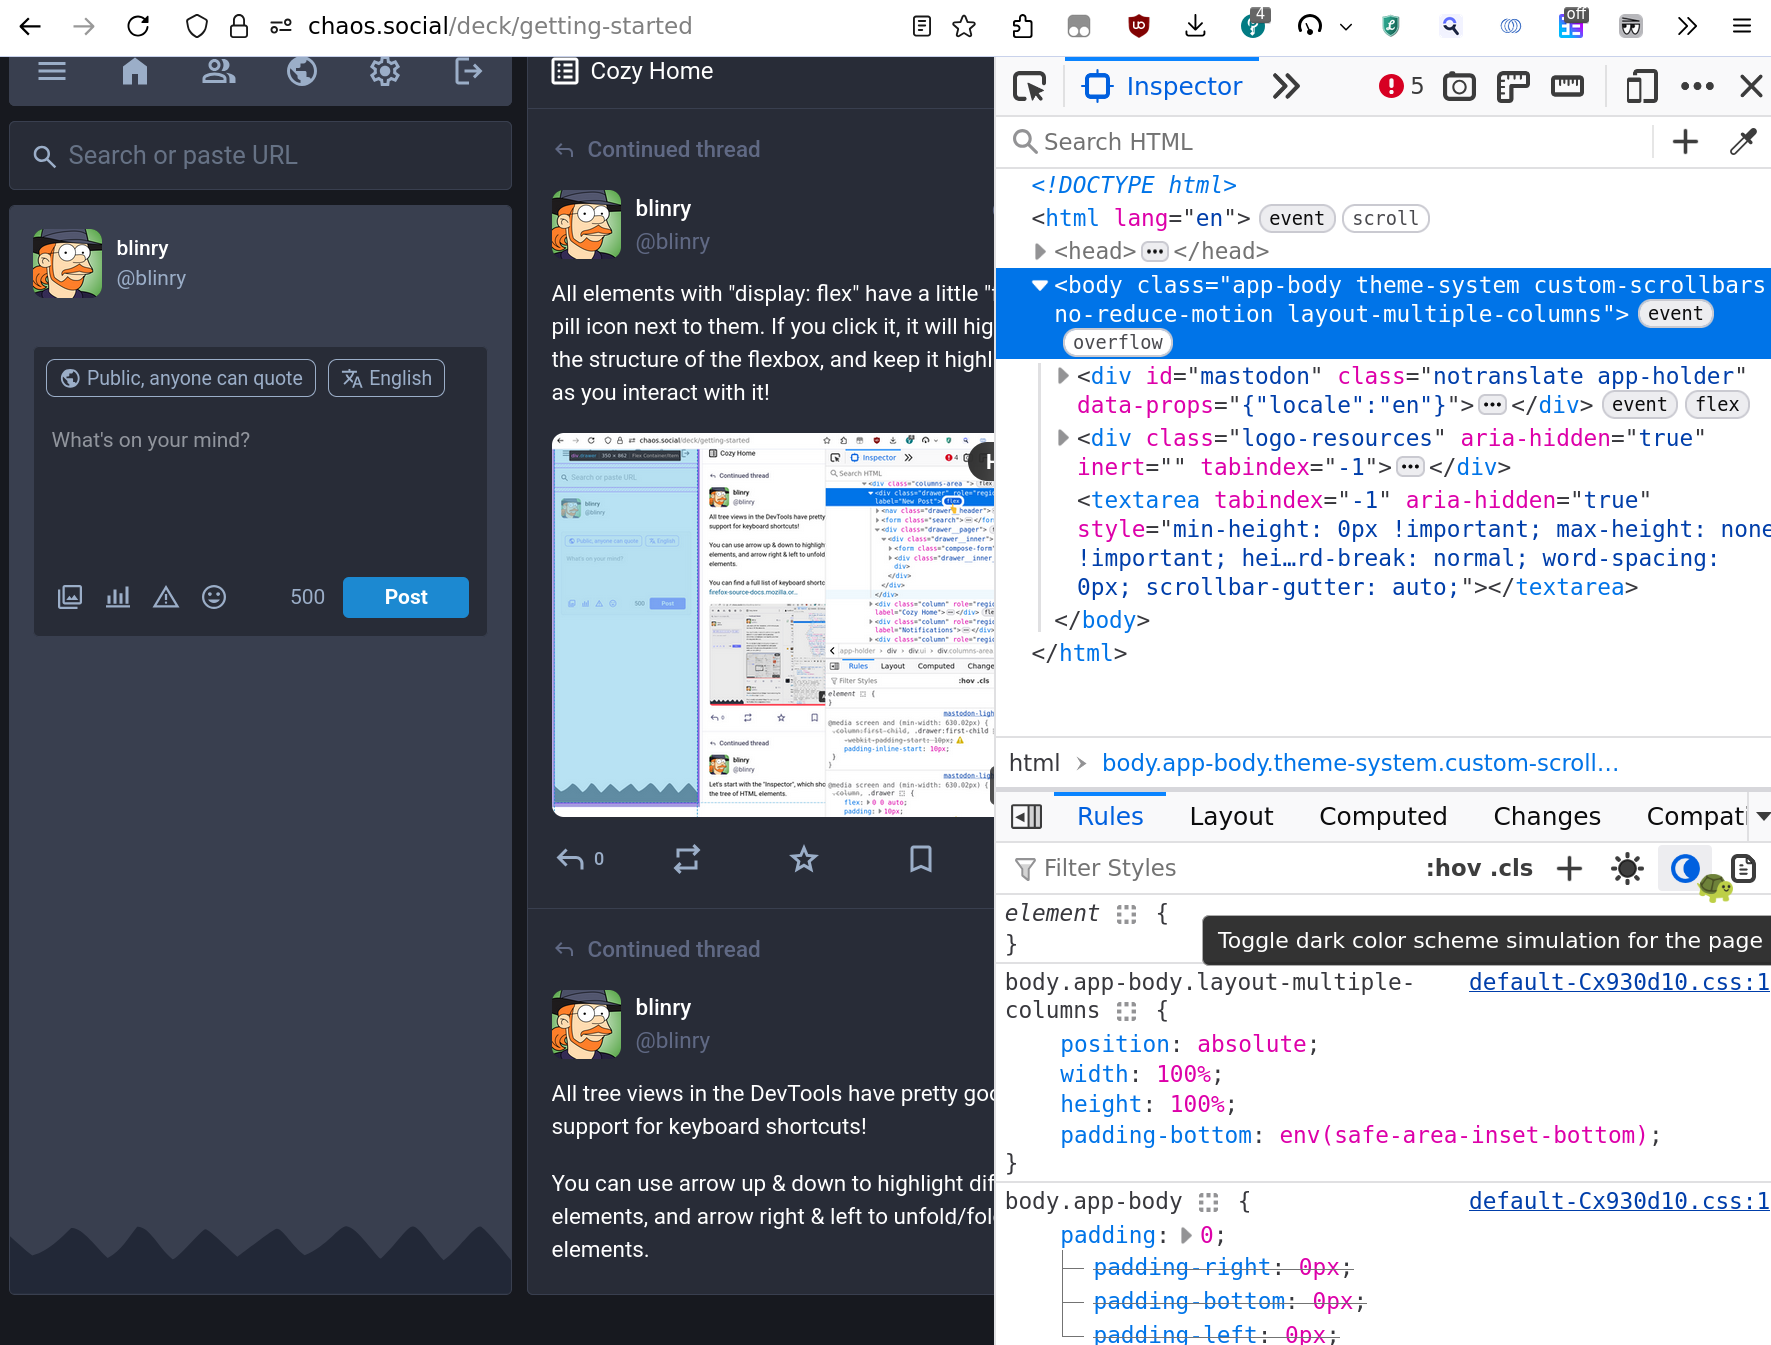1771x1345 pixels.
Task: Take a screenshot with the DevTools camera icon
Action: tap(1459, 86)
